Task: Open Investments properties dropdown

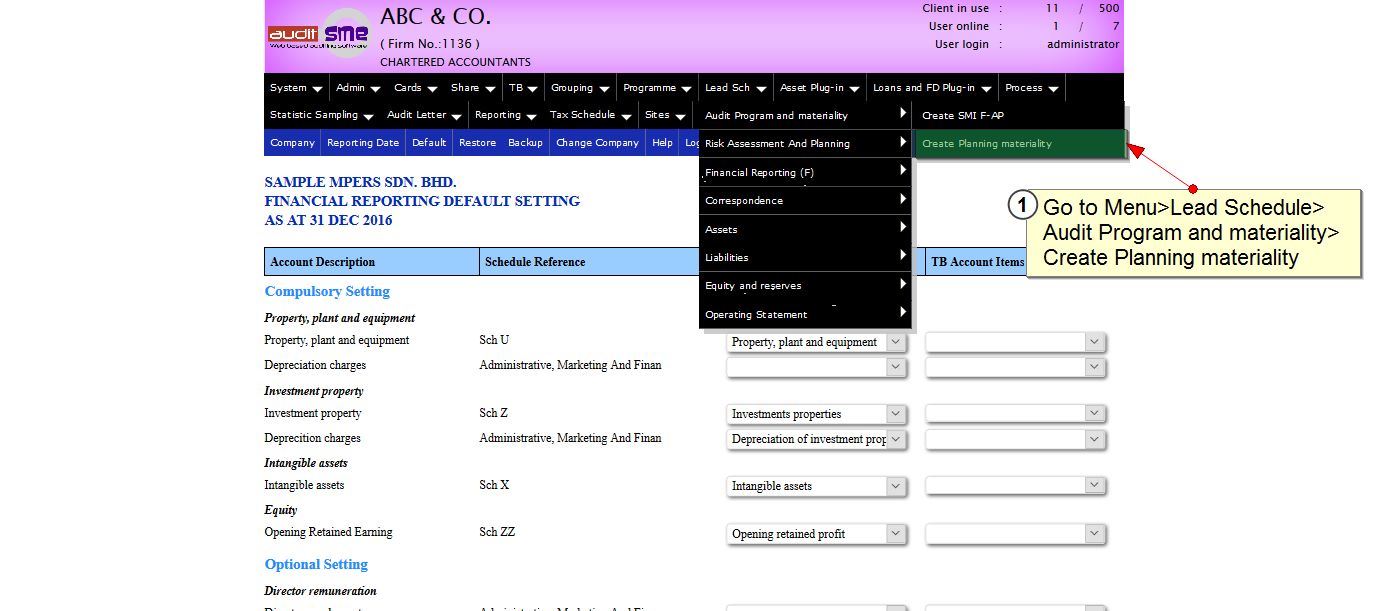Action: [x=816, y=414]
